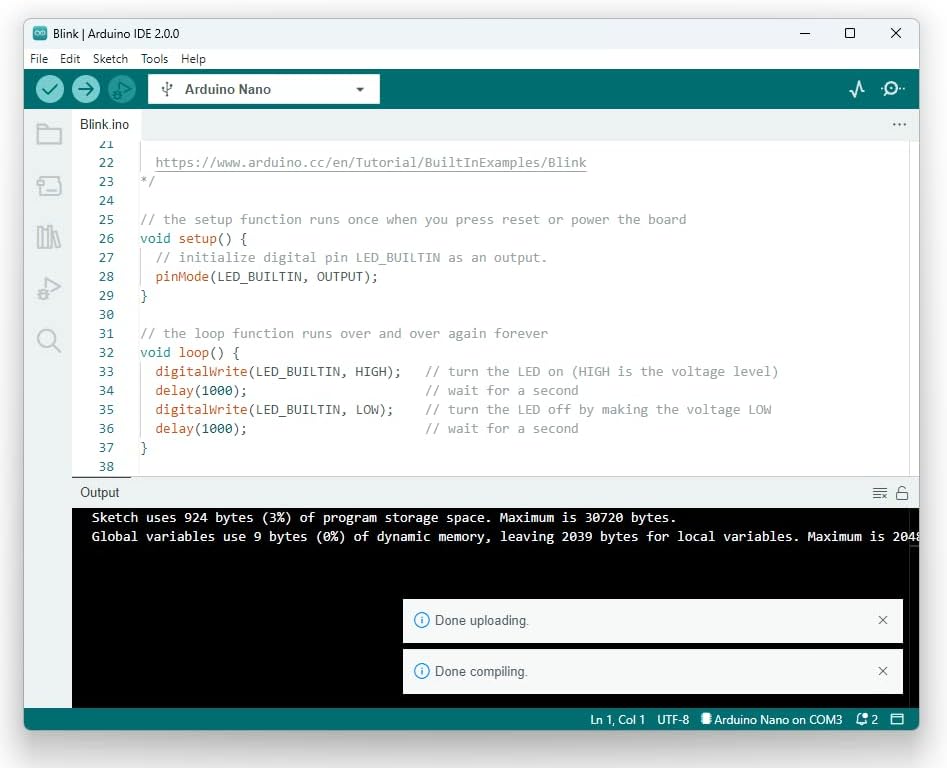Place cursor on digitalWrite(LED_BUILTIN, LOW) line
The image size is (947, 768).
click(x=274, y=410)
